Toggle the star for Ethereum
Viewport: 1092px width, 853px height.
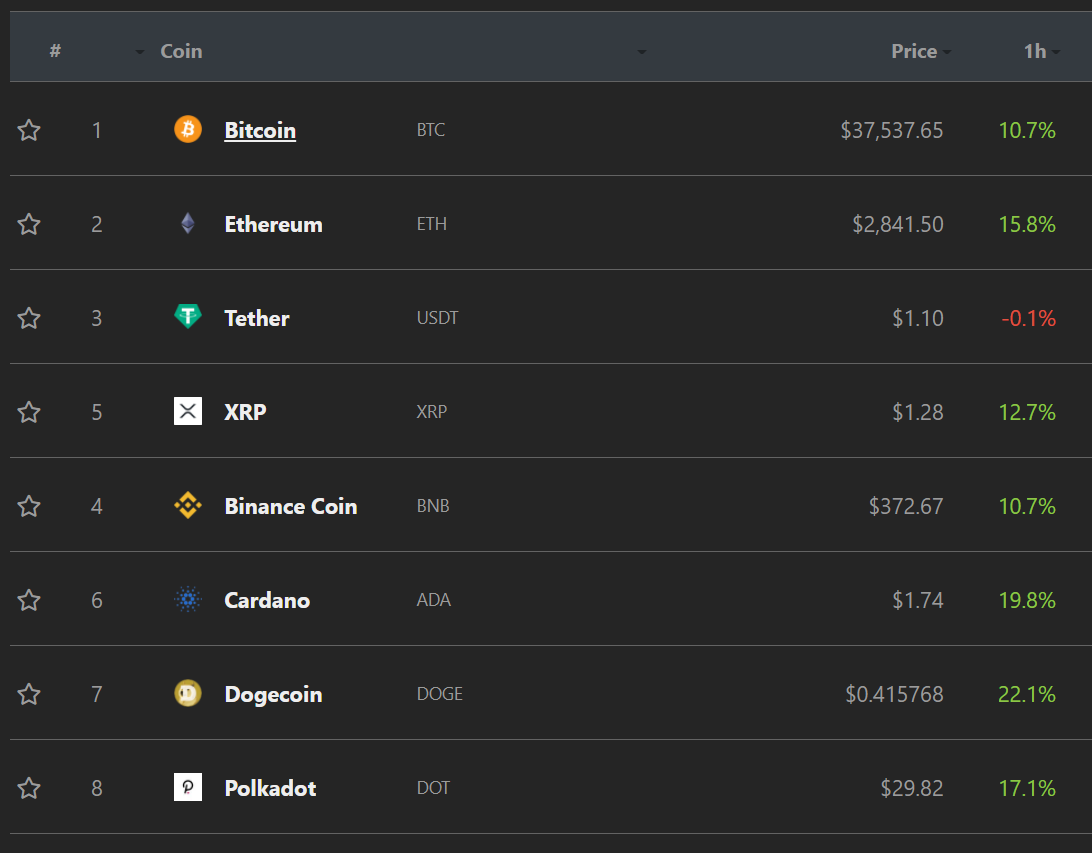pos(29,224)
